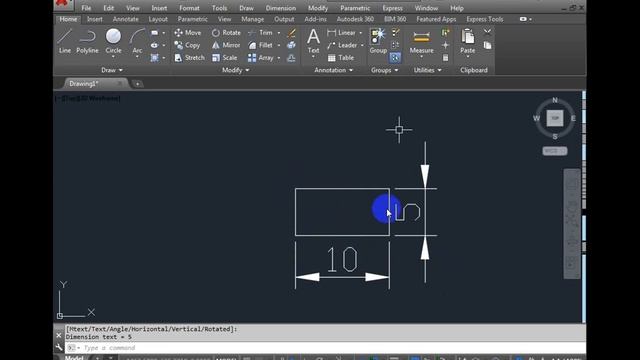
Task: Insert a Table from Annotation panel
Action: [341, 58]
